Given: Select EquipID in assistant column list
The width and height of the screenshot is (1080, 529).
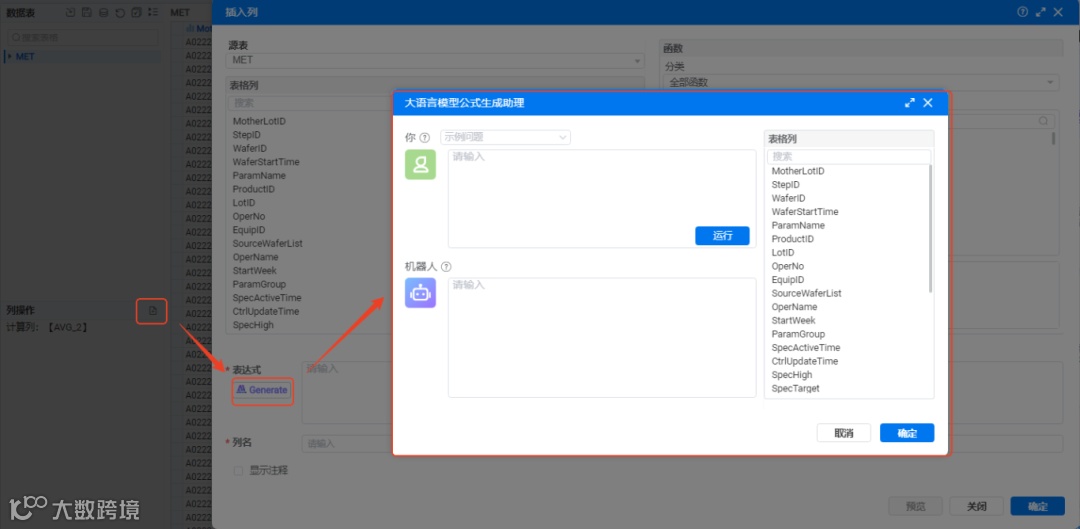Looking at the screenshot, I should [787, 280].
